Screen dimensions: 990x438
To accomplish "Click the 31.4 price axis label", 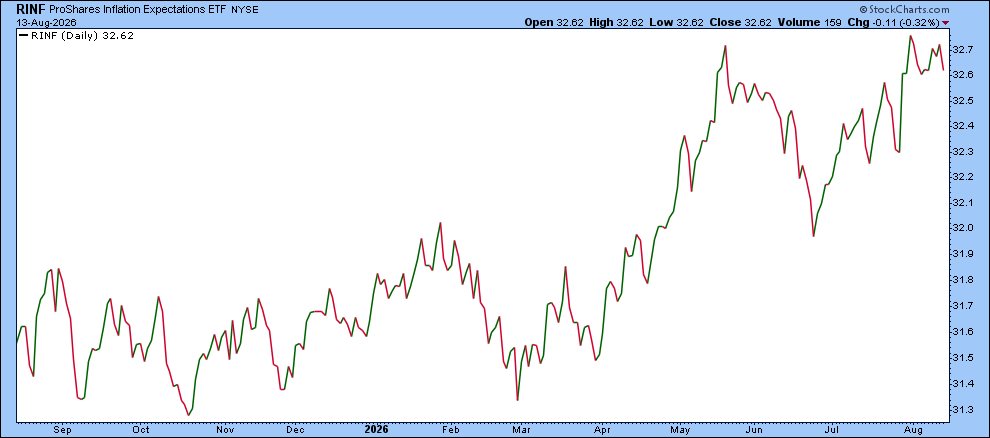I will point(963,384).
